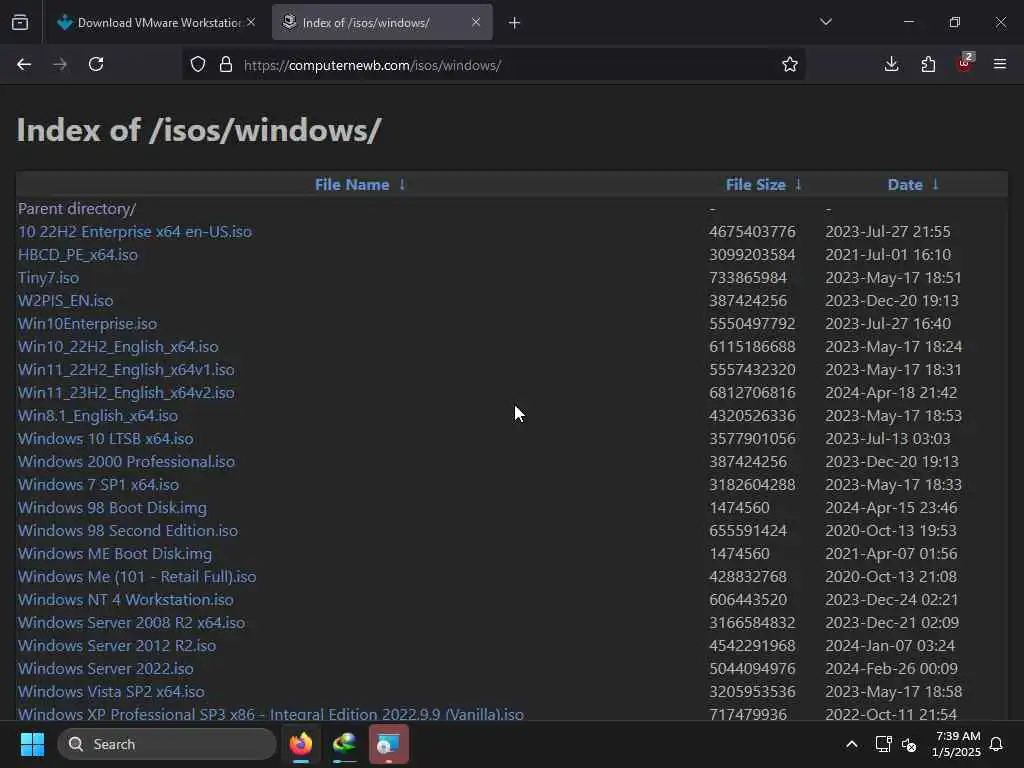Reload the current page
Screen dimensions: 1024x768
96,64
